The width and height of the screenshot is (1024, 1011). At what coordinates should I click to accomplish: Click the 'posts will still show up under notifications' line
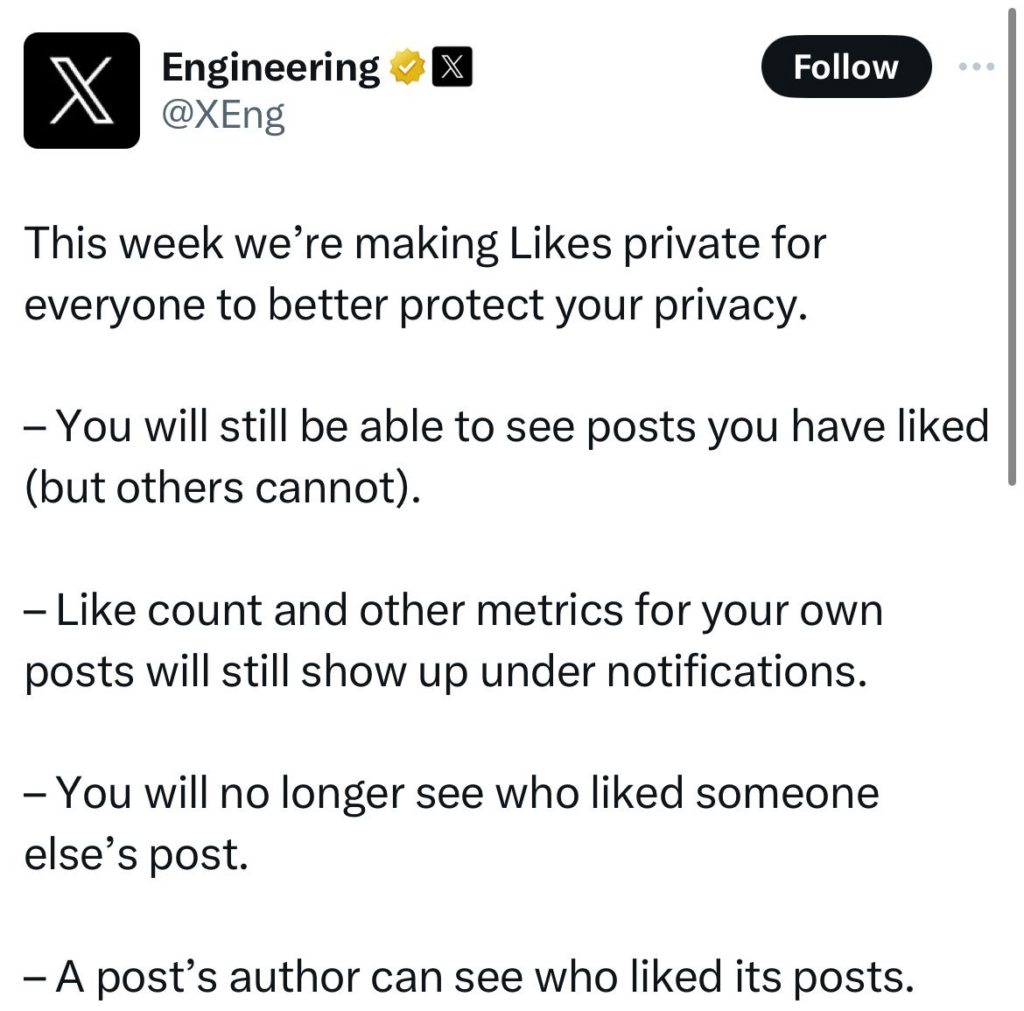[446, 673]
